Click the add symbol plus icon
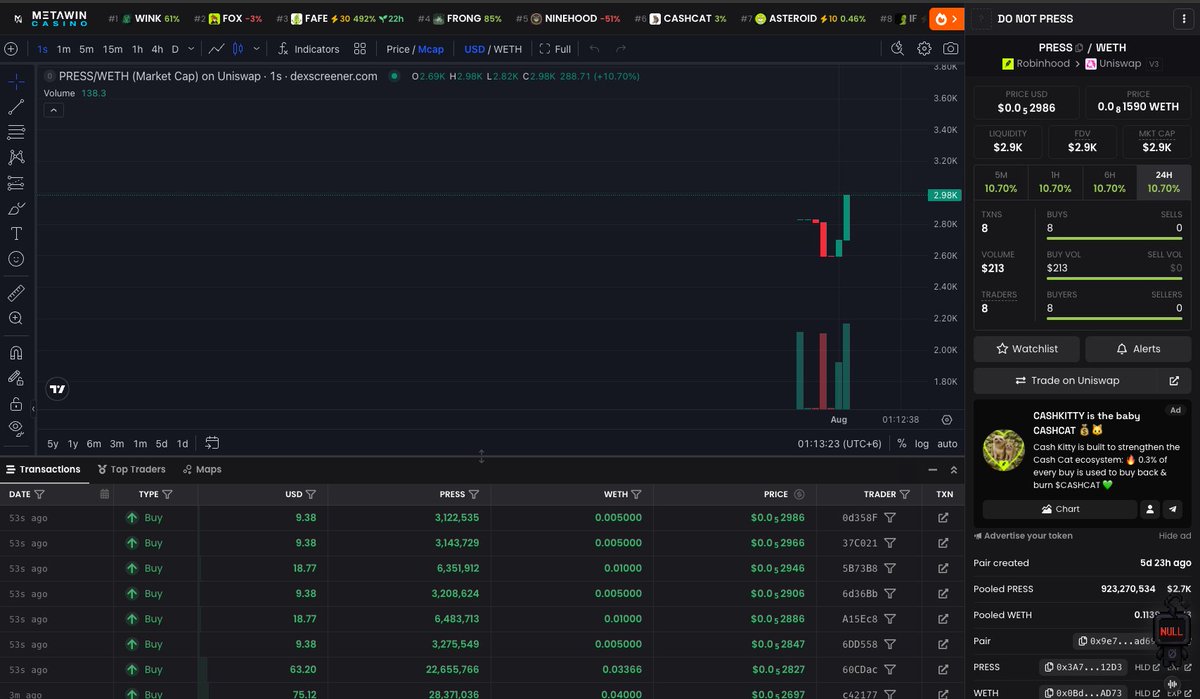 [x=10, y=49]
